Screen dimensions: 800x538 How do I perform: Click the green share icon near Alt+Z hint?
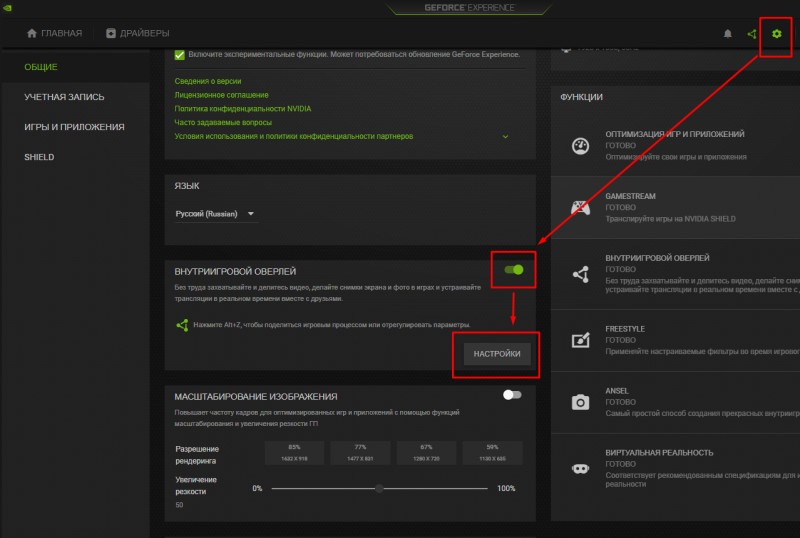pos(182,325)
